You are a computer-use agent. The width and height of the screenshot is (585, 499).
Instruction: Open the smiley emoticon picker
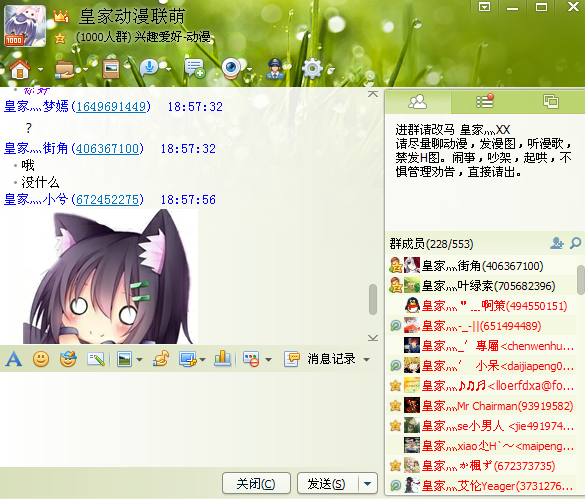[x=41, y=359]
